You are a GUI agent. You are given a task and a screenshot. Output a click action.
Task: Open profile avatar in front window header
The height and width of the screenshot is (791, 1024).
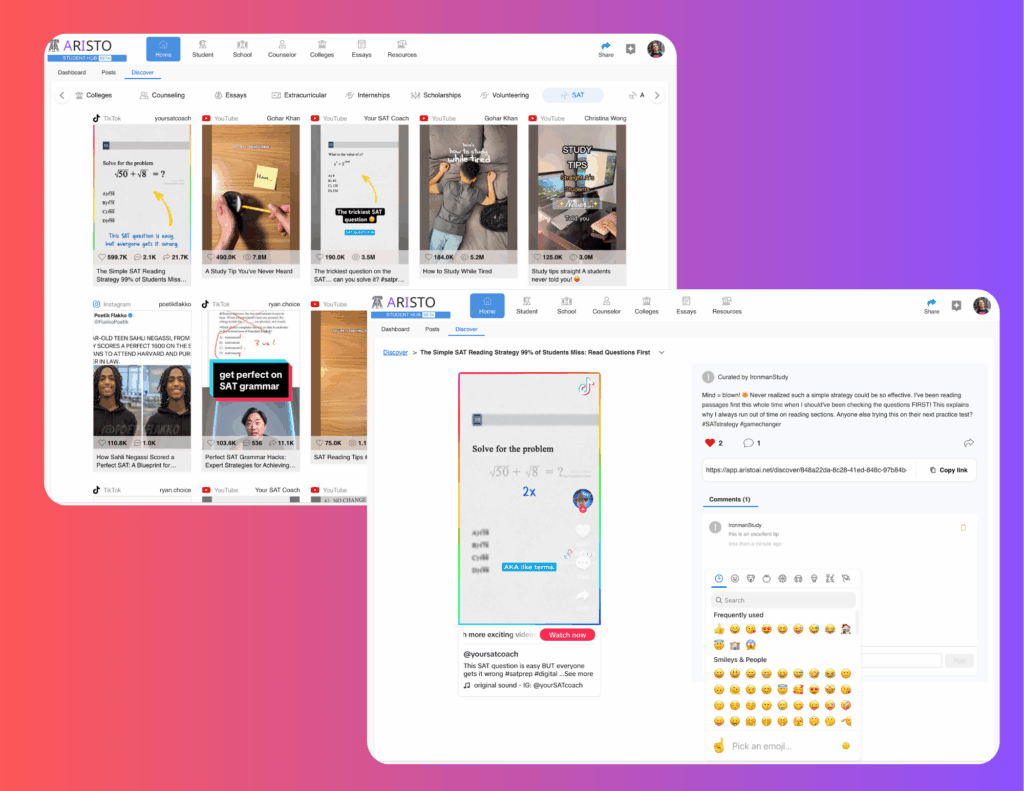pyautogui.click(x=982, y=305)
